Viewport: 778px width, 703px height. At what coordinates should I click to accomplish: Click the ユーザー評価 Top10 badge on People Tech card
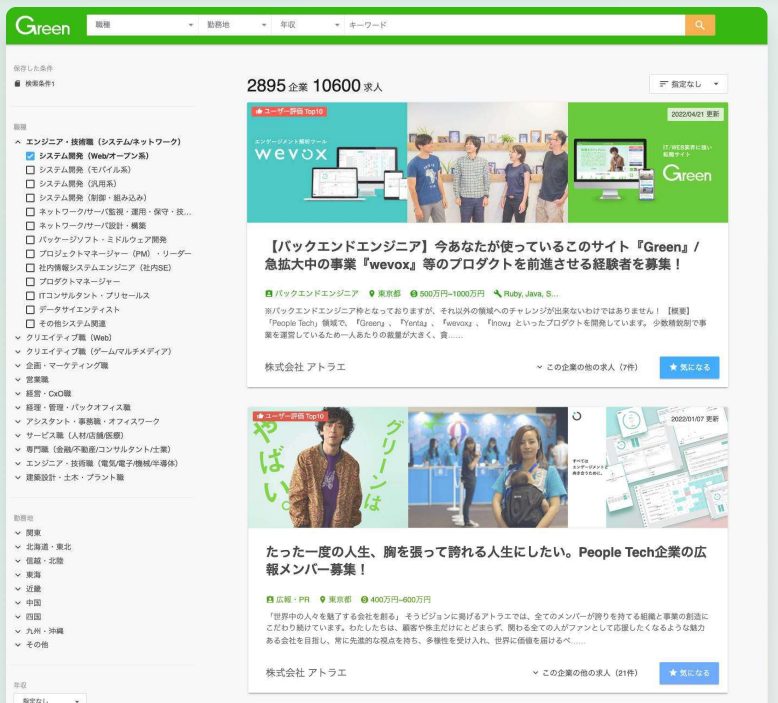290,416
